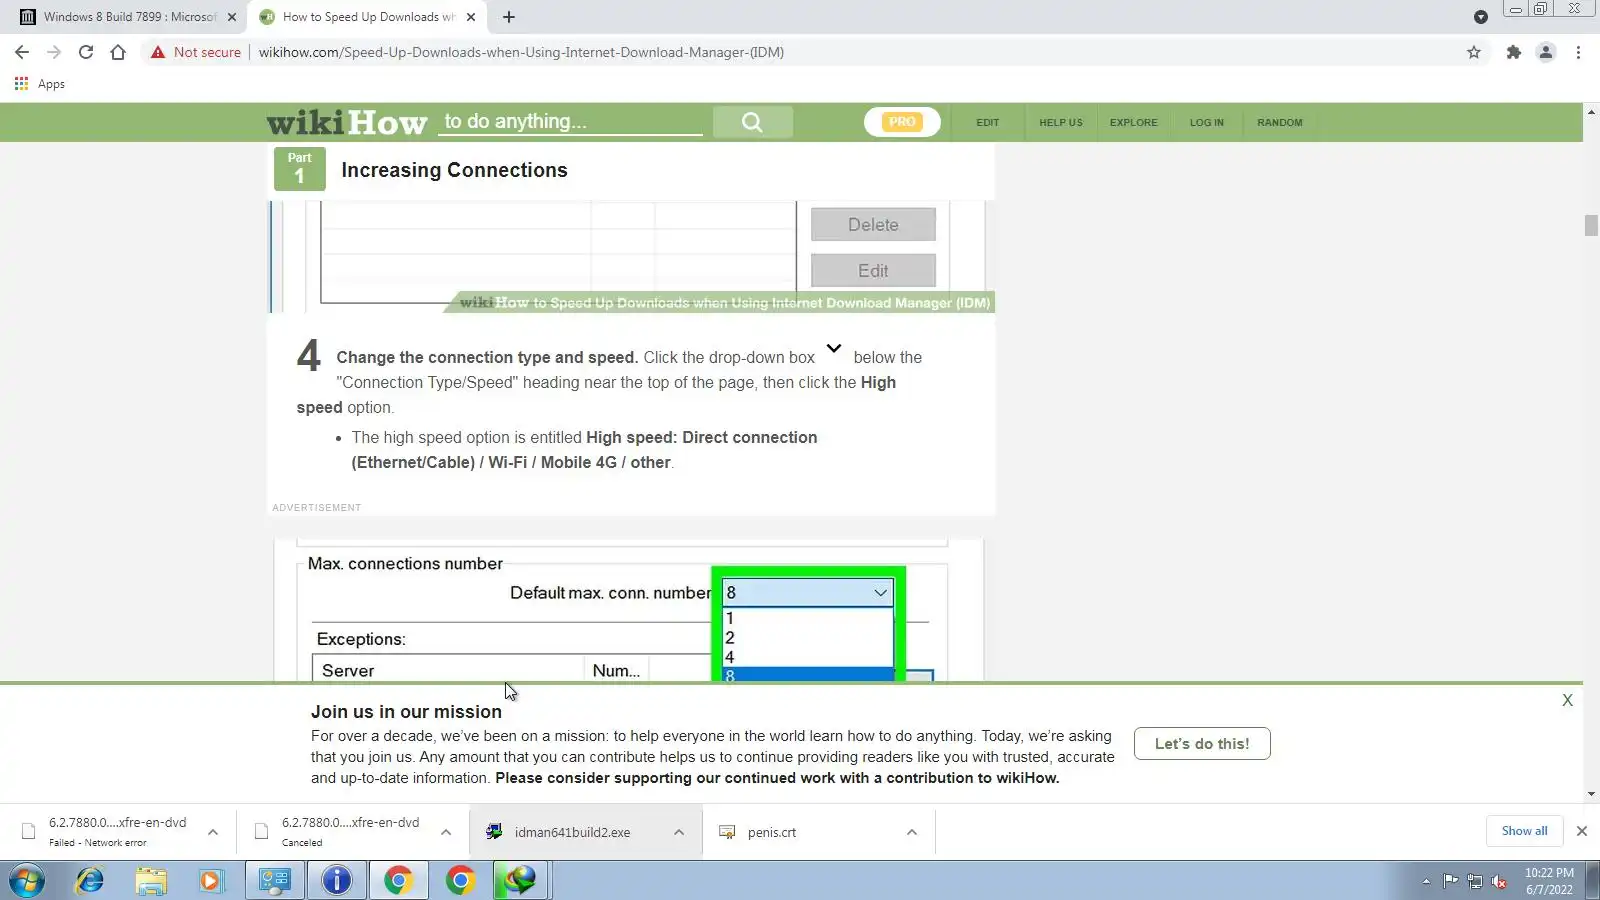Open the Apps bookmarks shortcut
Image resolution: width=1600 pixels, height=900 pixels.
(40, 84)
